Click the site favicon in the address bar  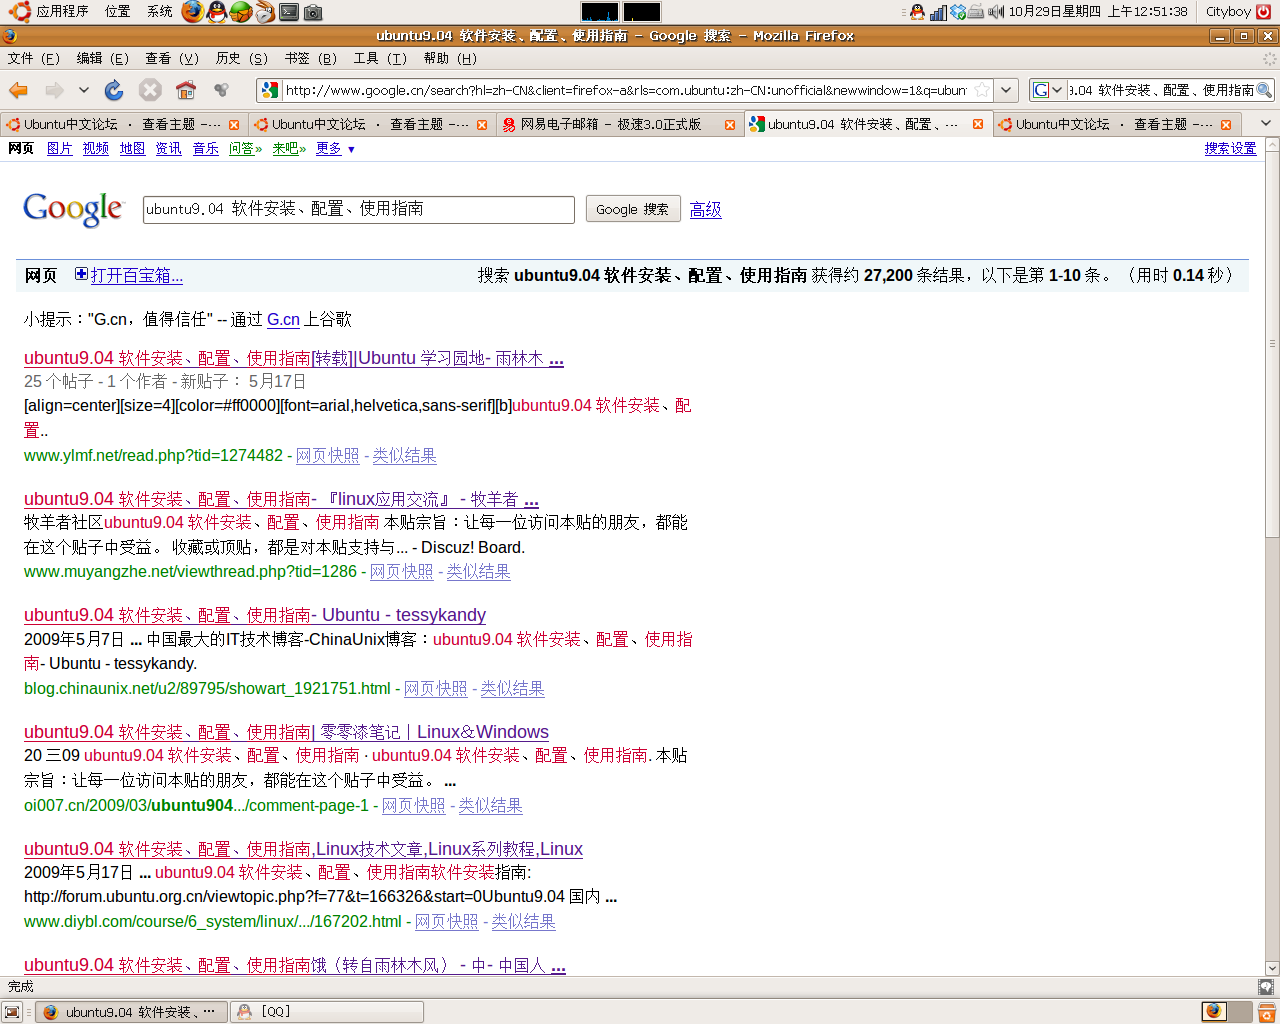pyautogui.click(x=270, y=90)
